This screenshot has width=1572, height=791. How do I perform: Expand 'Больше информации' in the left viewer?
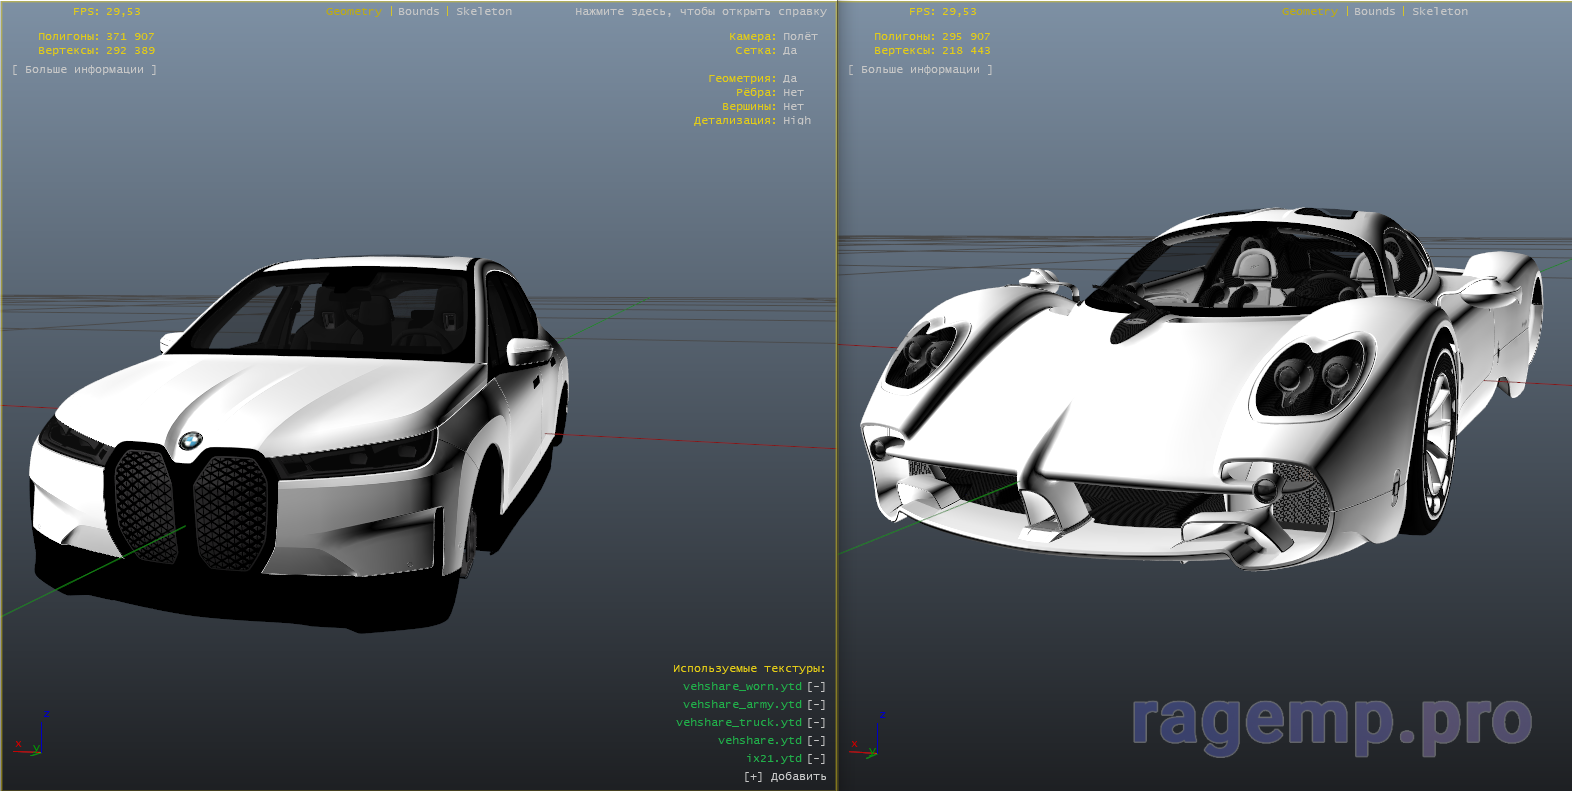coord(84,70)
